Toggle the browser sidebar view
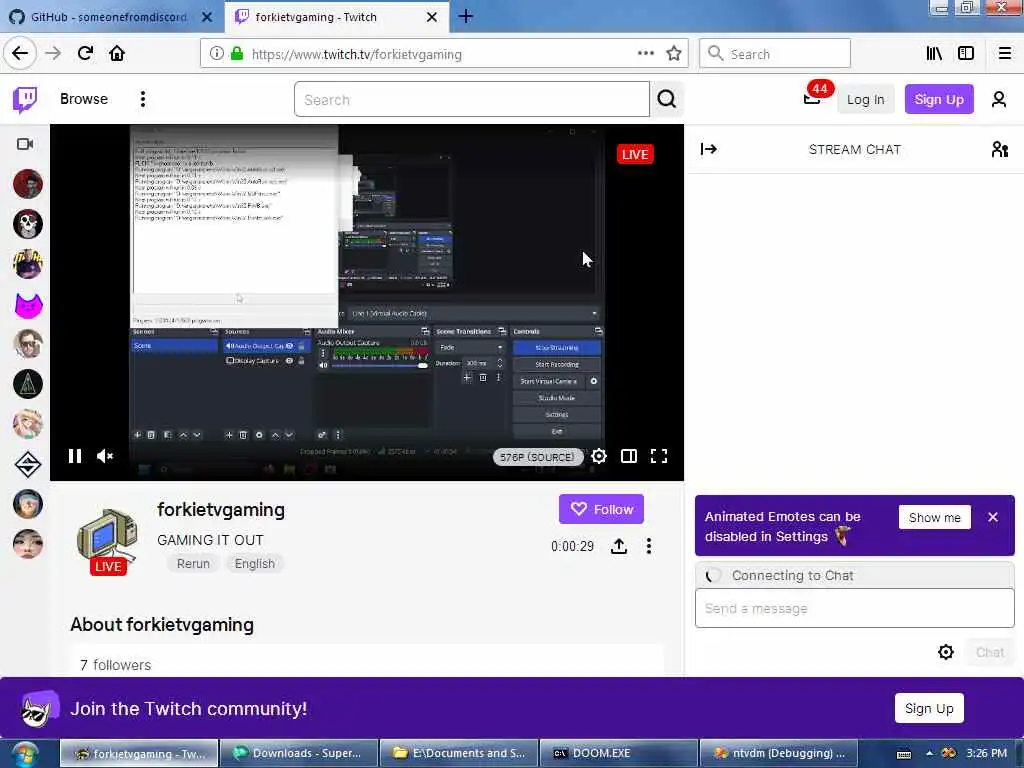The width and height of the screenshot is (1024, 768). [x=966, y=54]
